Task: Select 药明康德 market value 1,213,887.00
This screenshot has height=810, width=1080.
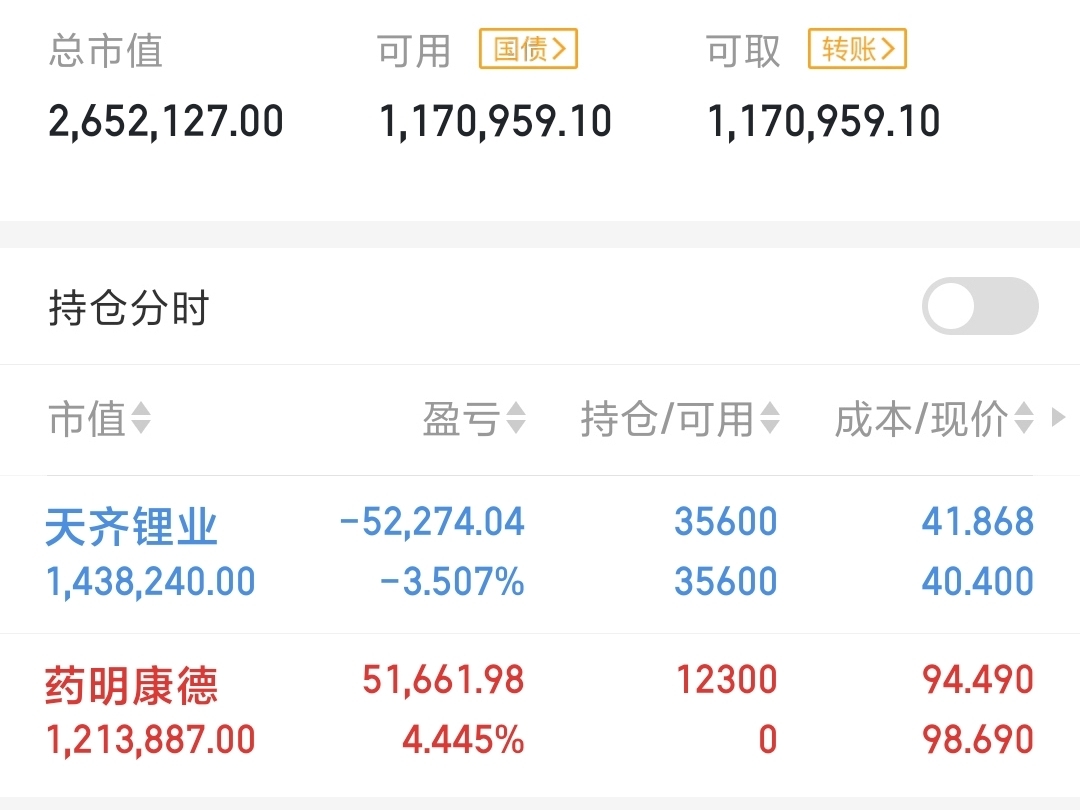Action: click(x=151, y=740)
